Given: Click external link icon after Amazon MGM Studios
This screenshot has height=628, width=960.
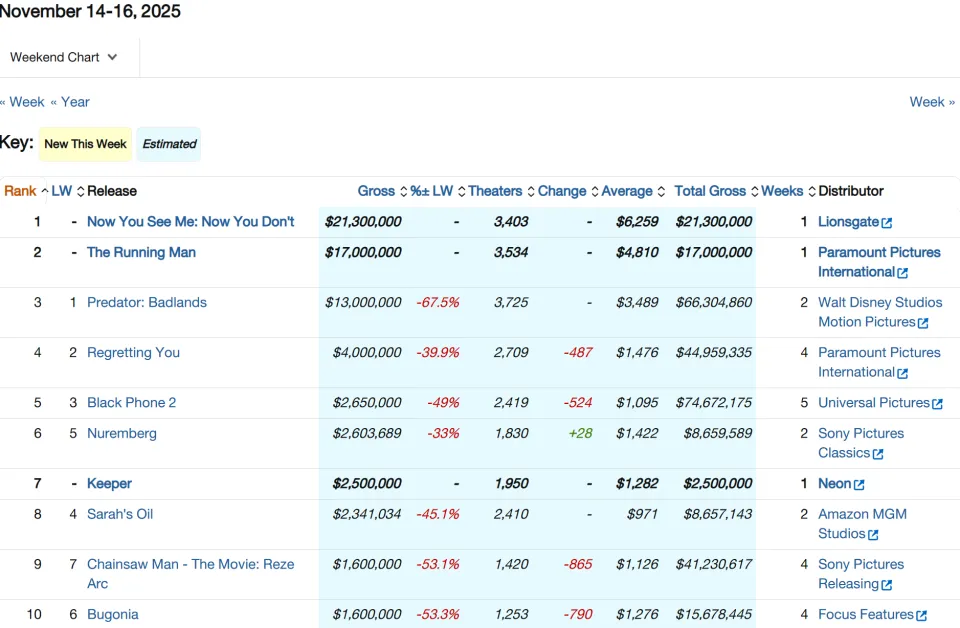Looking at the screenshot, I should coord(873,535).
